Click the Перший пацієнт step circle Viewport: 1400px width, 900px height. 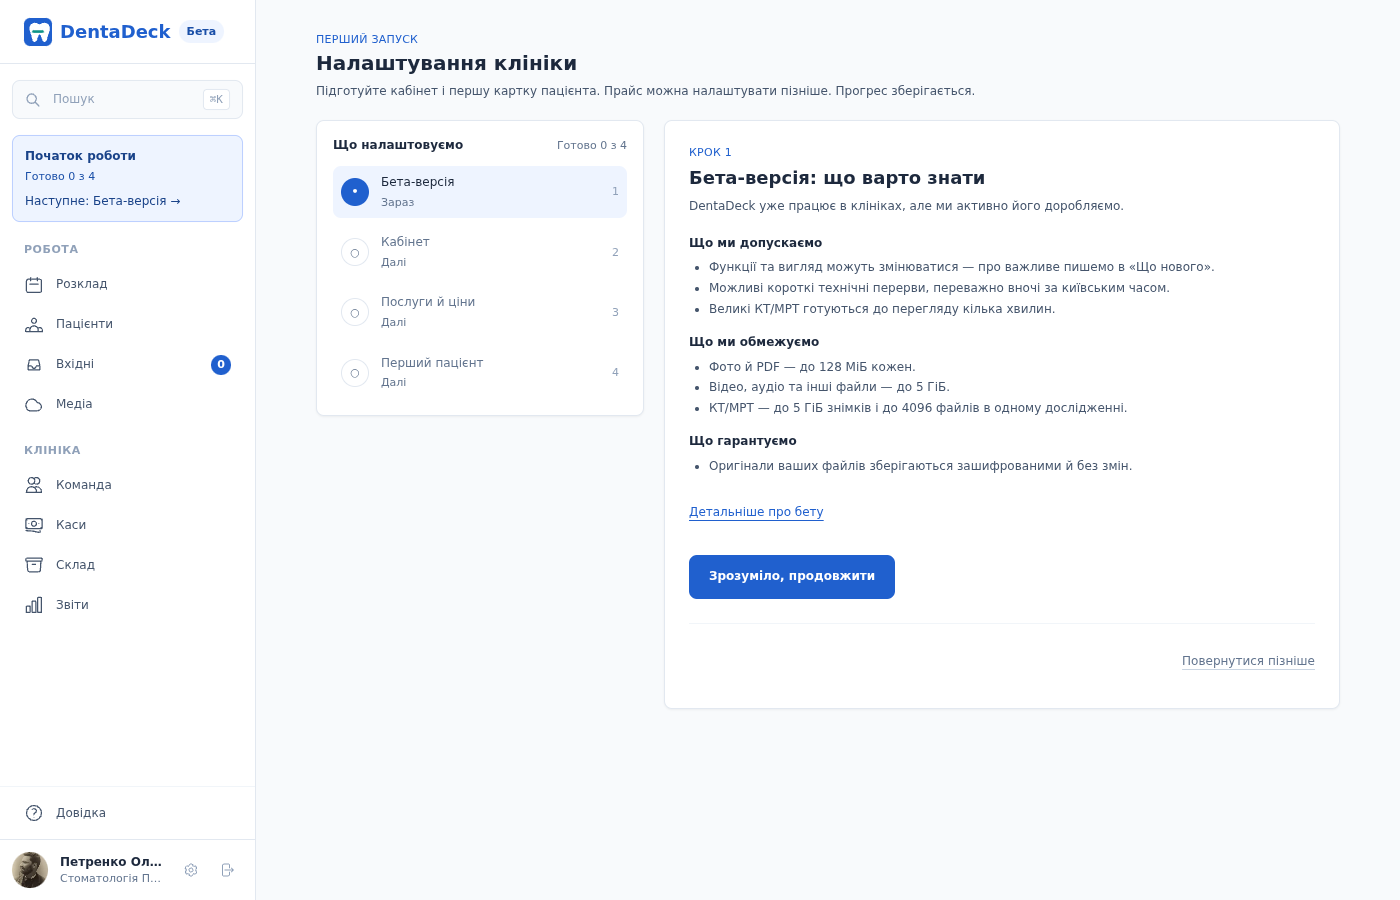point(355,373)
